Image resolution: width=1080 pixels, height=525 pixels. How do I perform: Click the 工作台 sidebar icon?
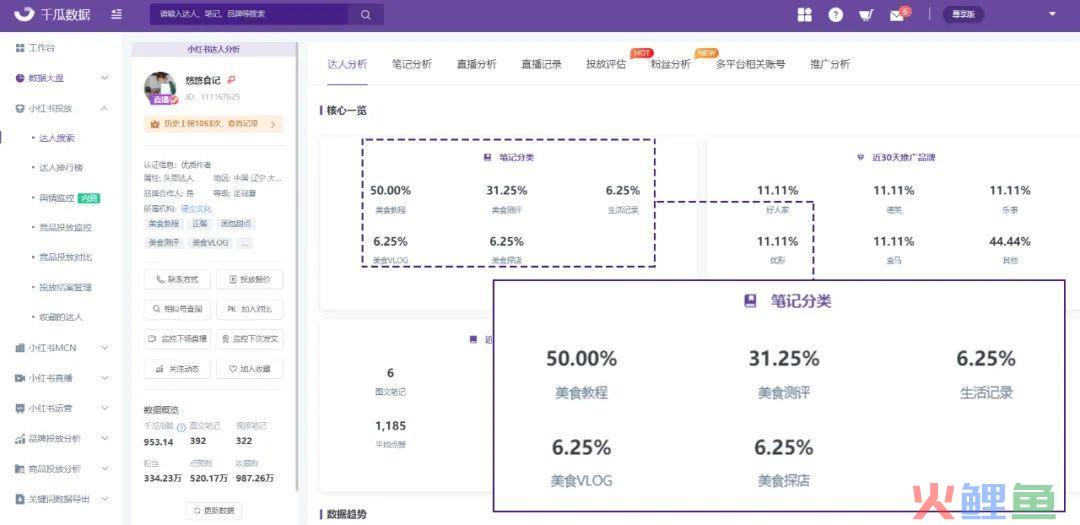pos(20,48)
